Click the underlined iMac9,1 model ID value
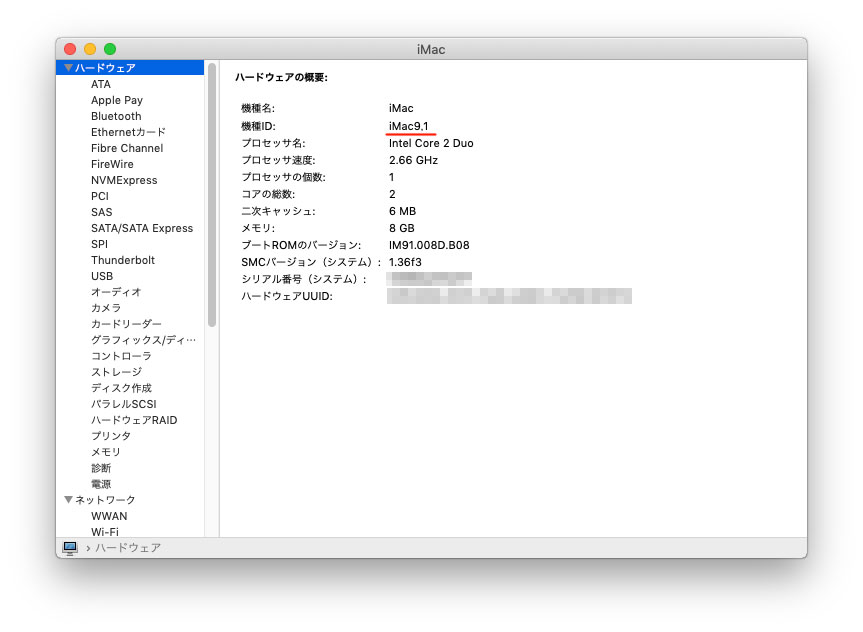 [x=408, y=125]
